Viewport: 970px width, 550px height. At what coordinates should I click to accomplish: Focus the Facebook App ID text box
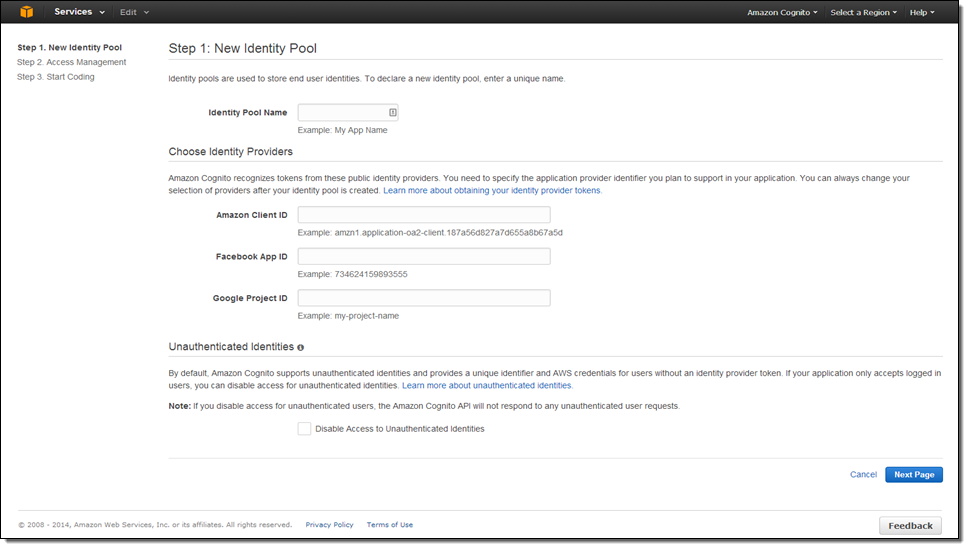point(424,257)
